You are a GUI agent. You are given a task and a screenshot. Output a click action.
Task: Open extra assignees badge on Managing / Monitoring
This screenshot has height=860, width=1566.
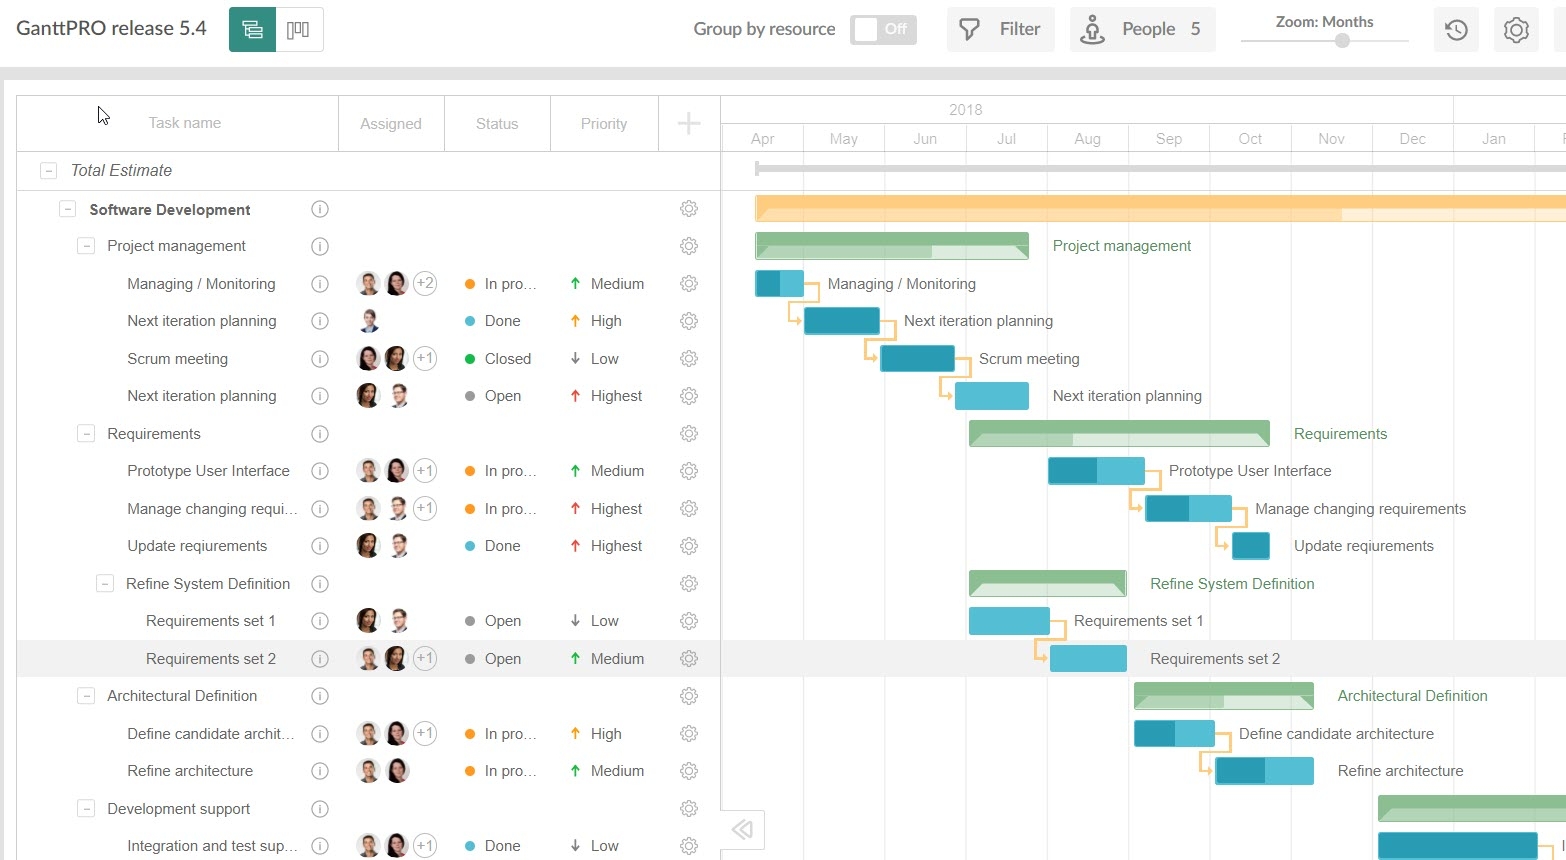pyautogui.click(x=425, y=283)
